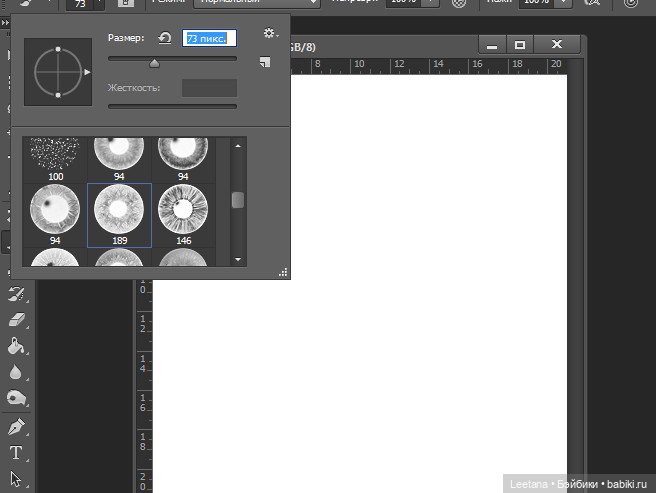Open the blending mode dropdown in options bar
This screenshot has width=656, height=493.
[256, 3]
